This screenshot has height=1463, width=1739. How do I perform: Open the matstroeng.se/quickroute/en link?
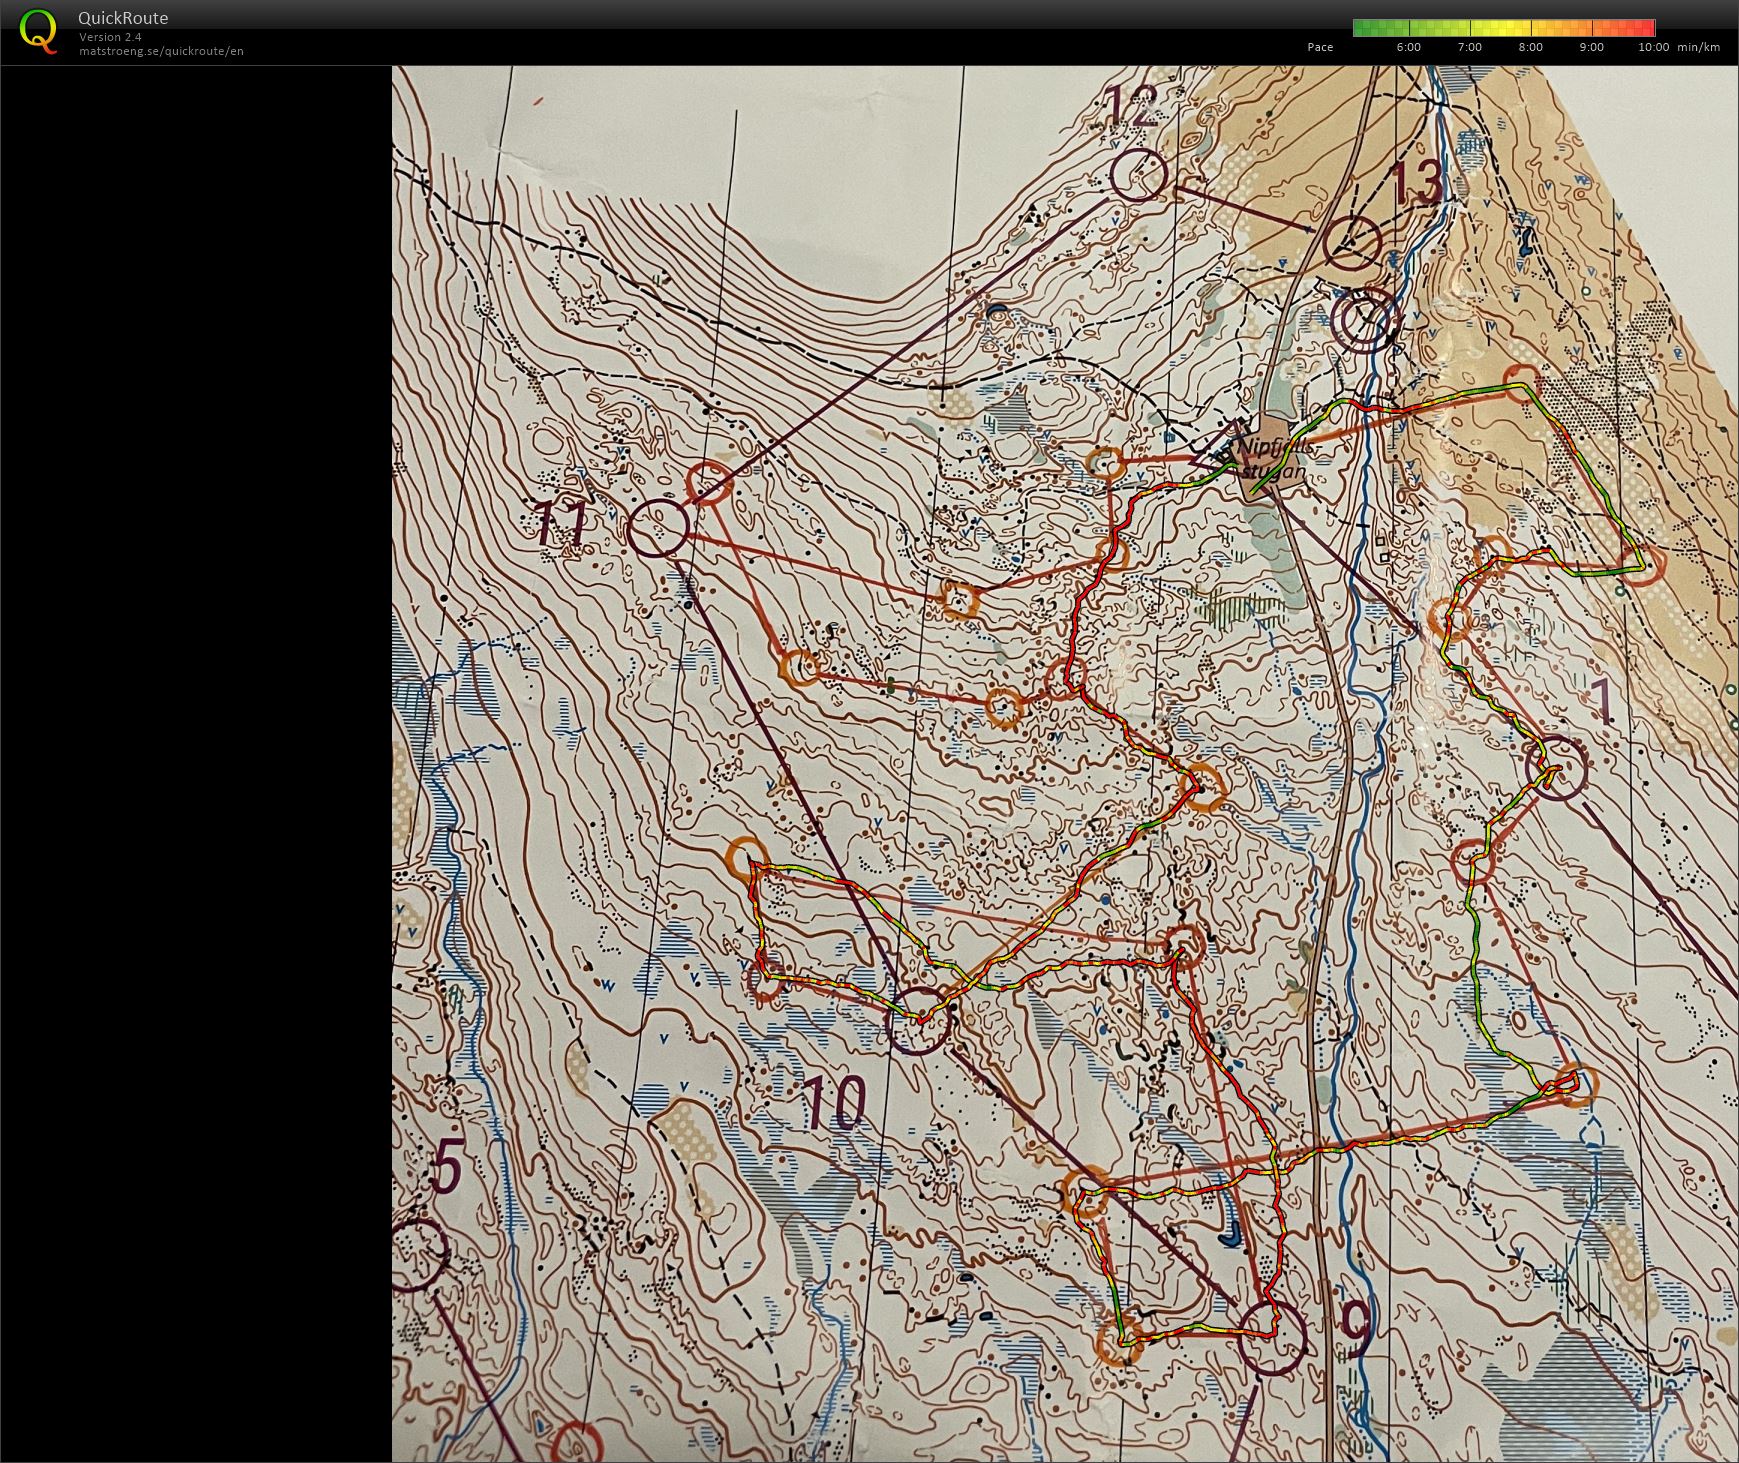pos(161,51)
